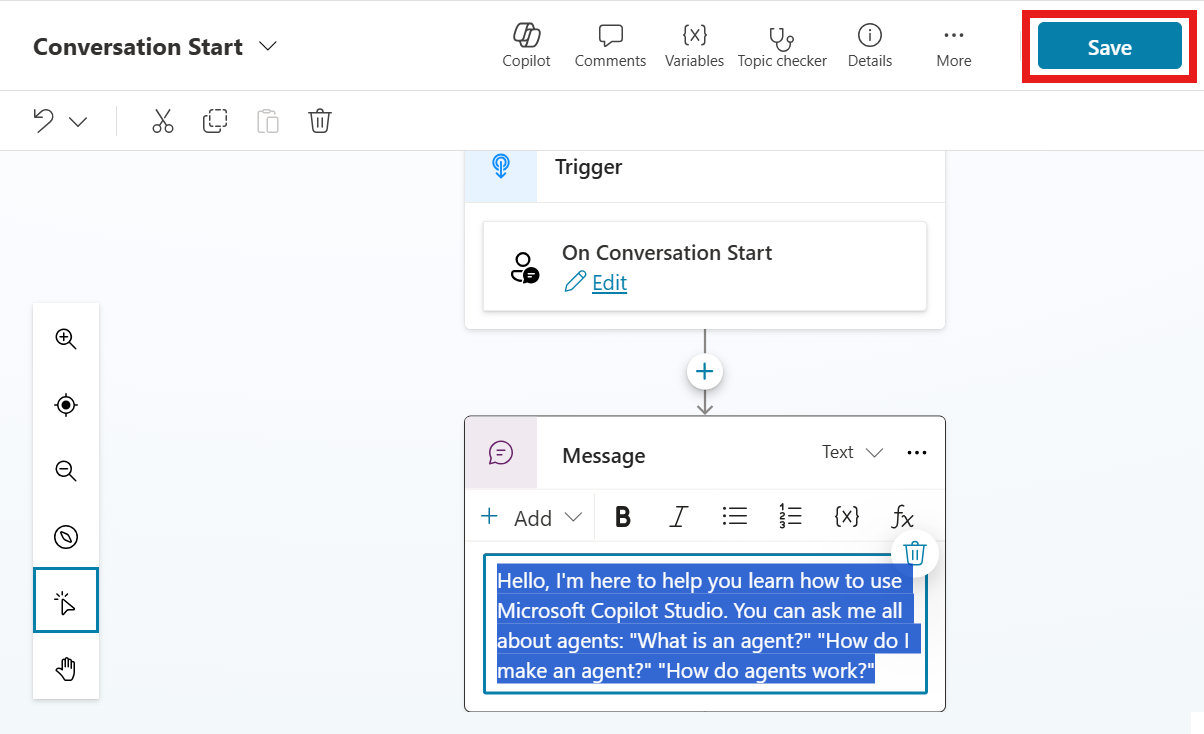Screen dimensions: 1204x734
Task: Add a node below the trigger
Action: 705,372
